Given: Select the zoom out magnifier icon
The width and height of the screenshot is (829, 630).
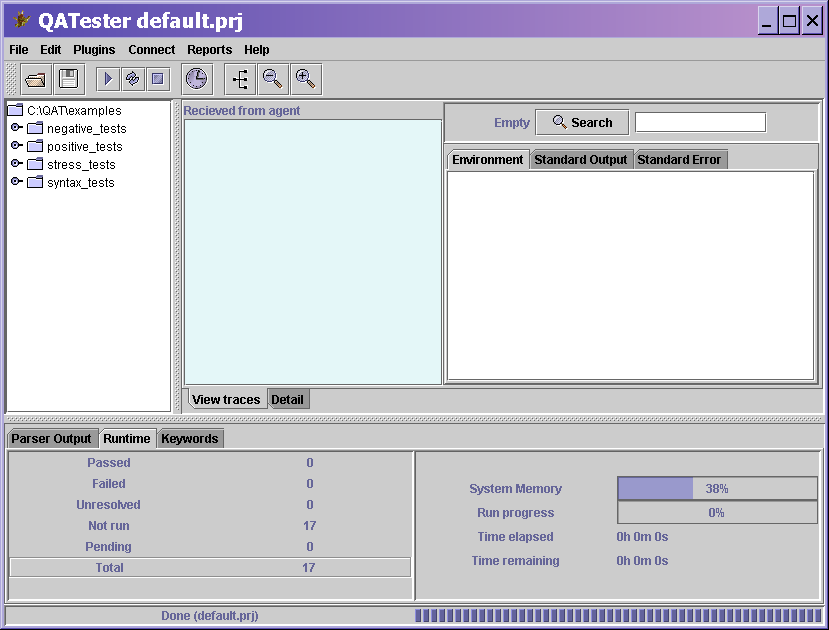Looking at the screenshot, I should tap(272, 78).
